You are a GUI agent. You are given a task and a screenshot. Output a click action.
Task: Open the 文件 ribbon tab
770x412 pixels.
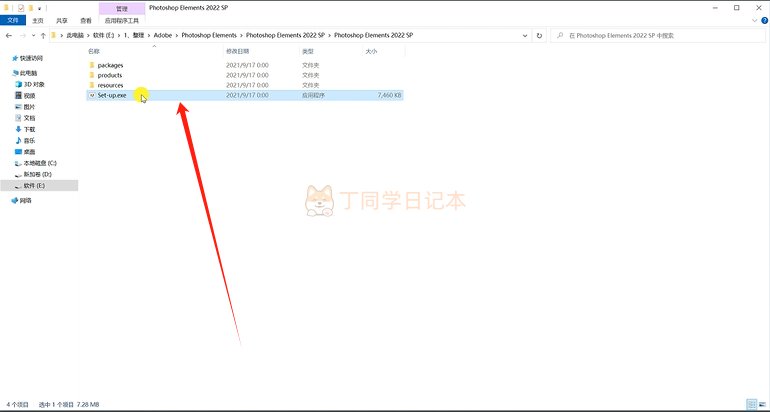(x=13, y=21)
